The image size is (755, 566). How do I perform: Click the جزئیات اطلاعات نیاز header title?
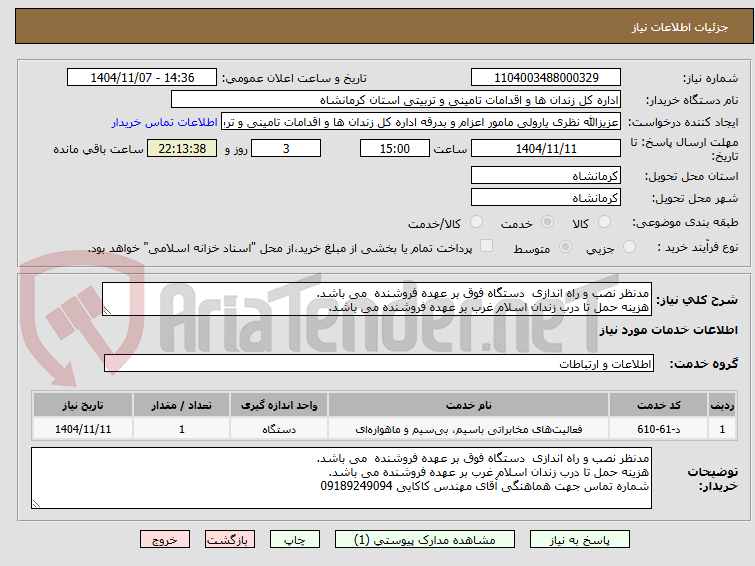[680, 27]
